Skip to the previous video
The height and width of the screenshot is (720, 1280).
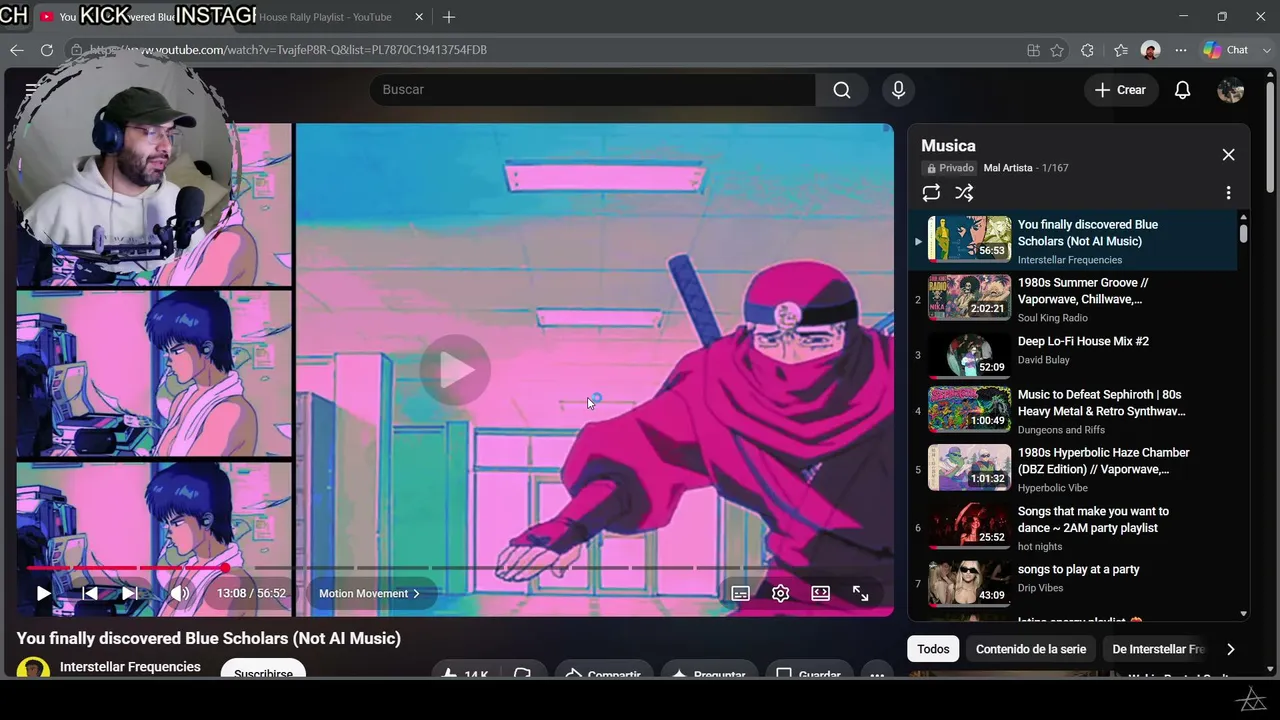tap(90, 593)
